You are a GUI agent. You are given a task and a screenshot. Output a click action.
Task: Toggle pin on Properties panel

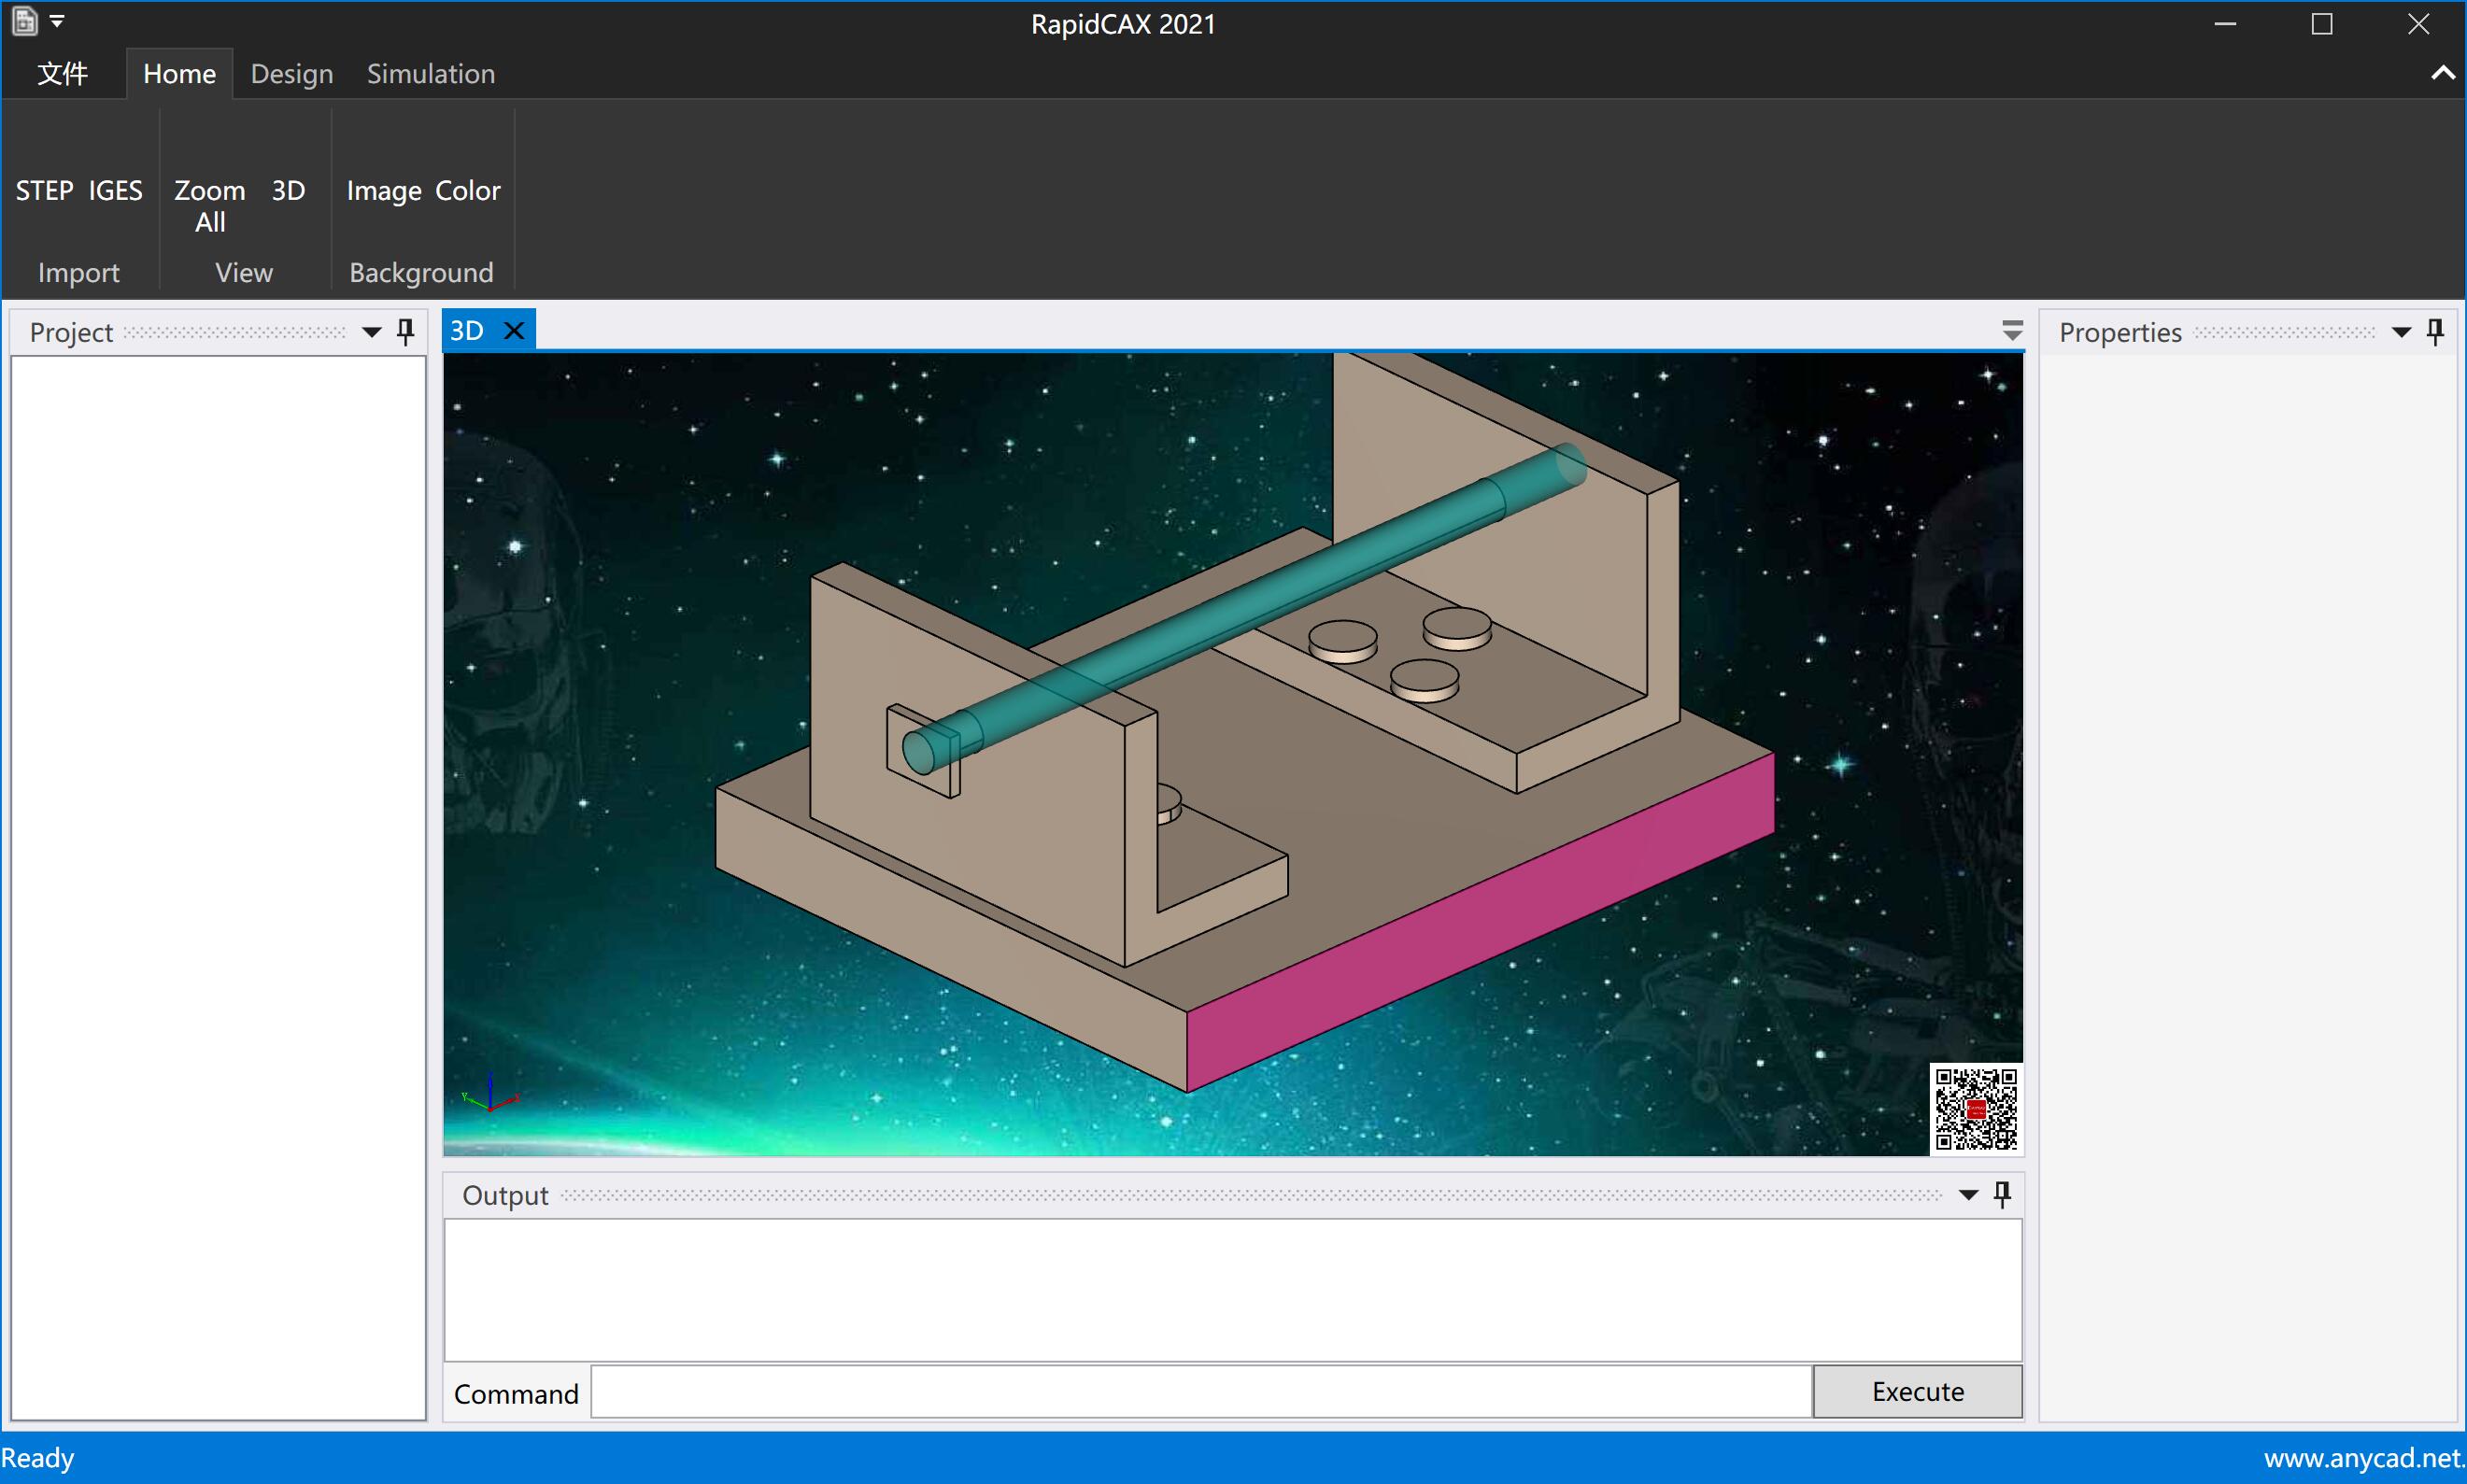2435,331
